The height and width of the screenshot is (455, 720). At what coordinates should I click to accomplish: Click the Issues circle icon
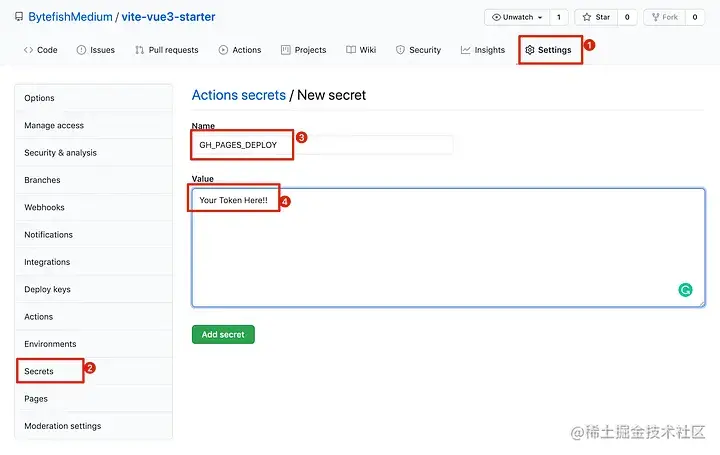pyautogui.click(x=81, y=50)
